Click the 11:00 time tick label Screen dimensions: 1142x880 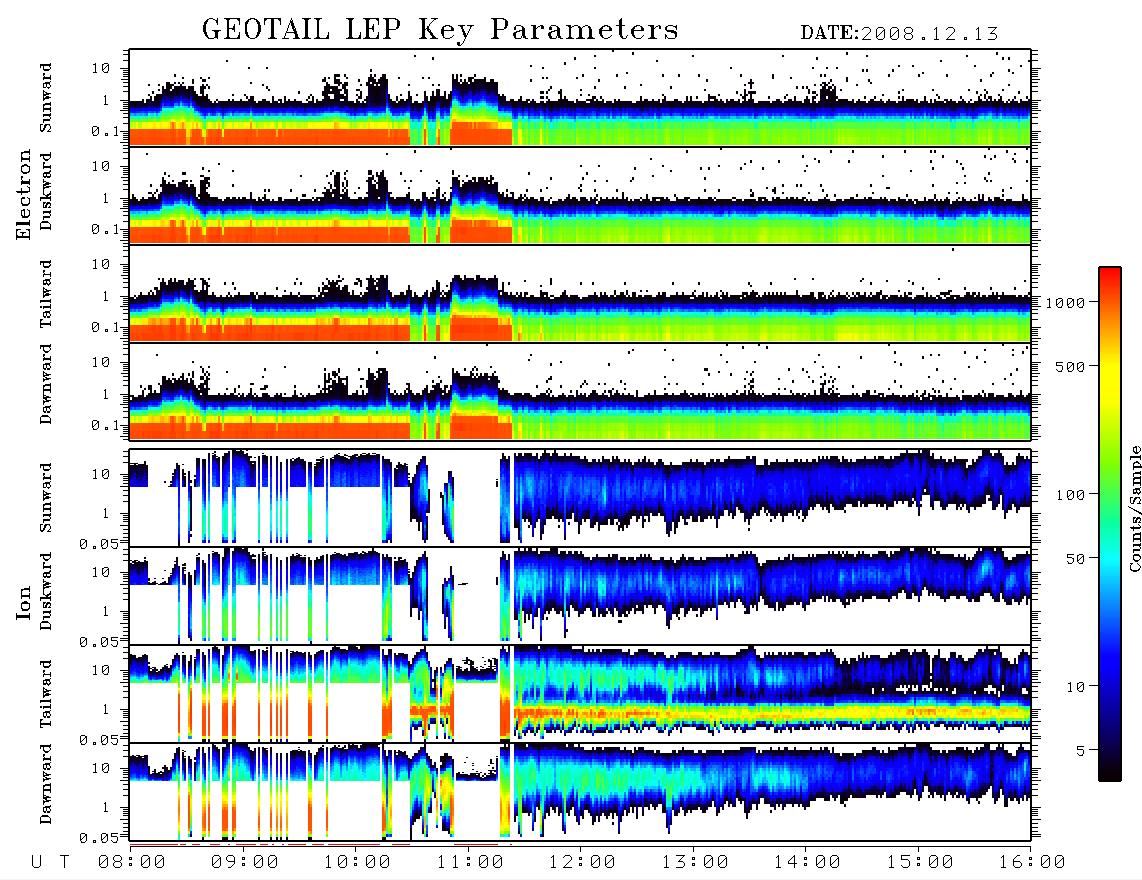click(470, 862)
